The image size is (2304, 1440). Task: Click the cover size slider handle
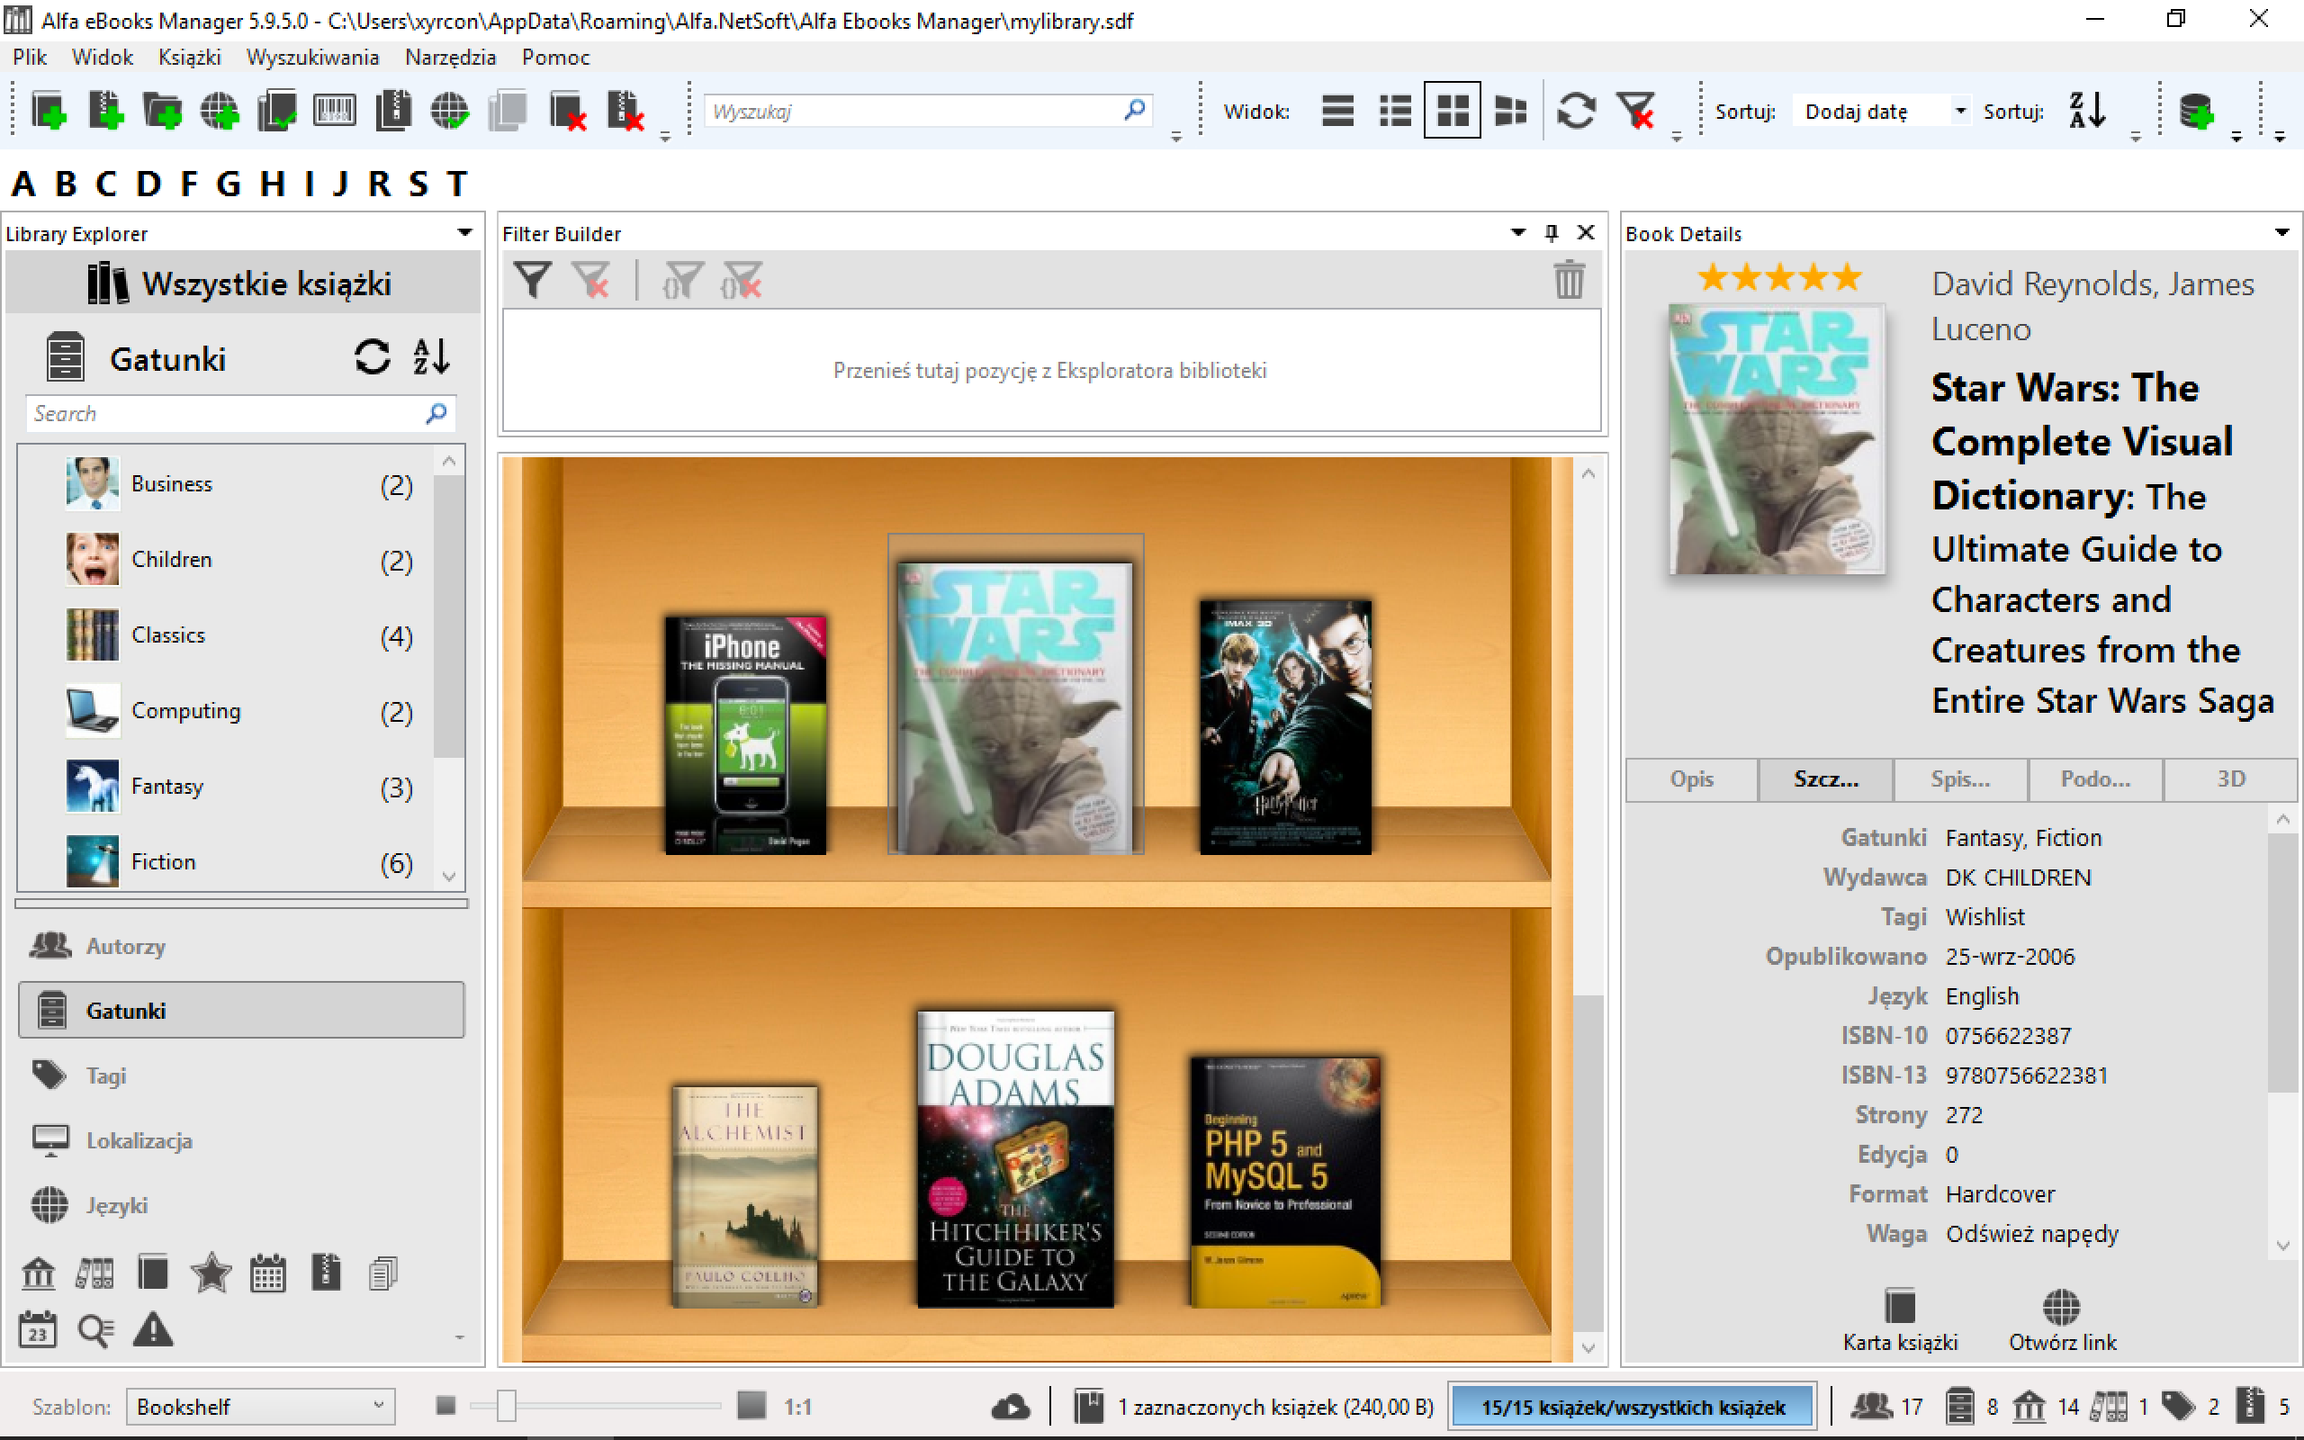(507, 1407)
